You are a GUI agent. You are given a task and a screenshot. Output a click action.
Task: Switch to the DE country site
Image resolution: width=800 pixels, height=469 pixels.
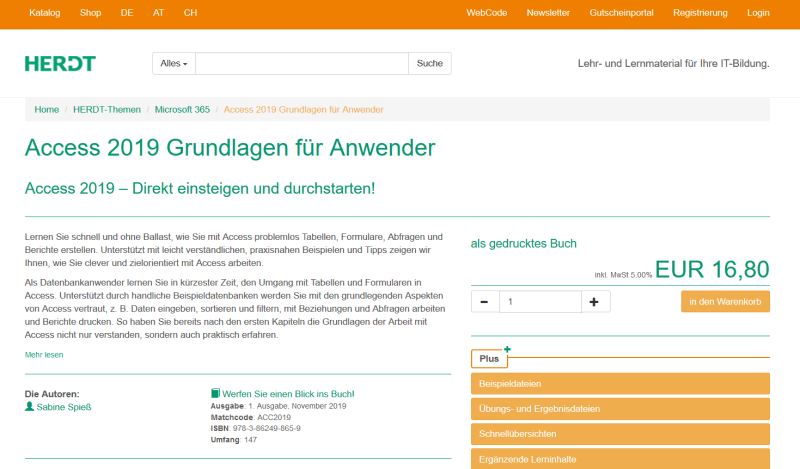click(127, 13)
